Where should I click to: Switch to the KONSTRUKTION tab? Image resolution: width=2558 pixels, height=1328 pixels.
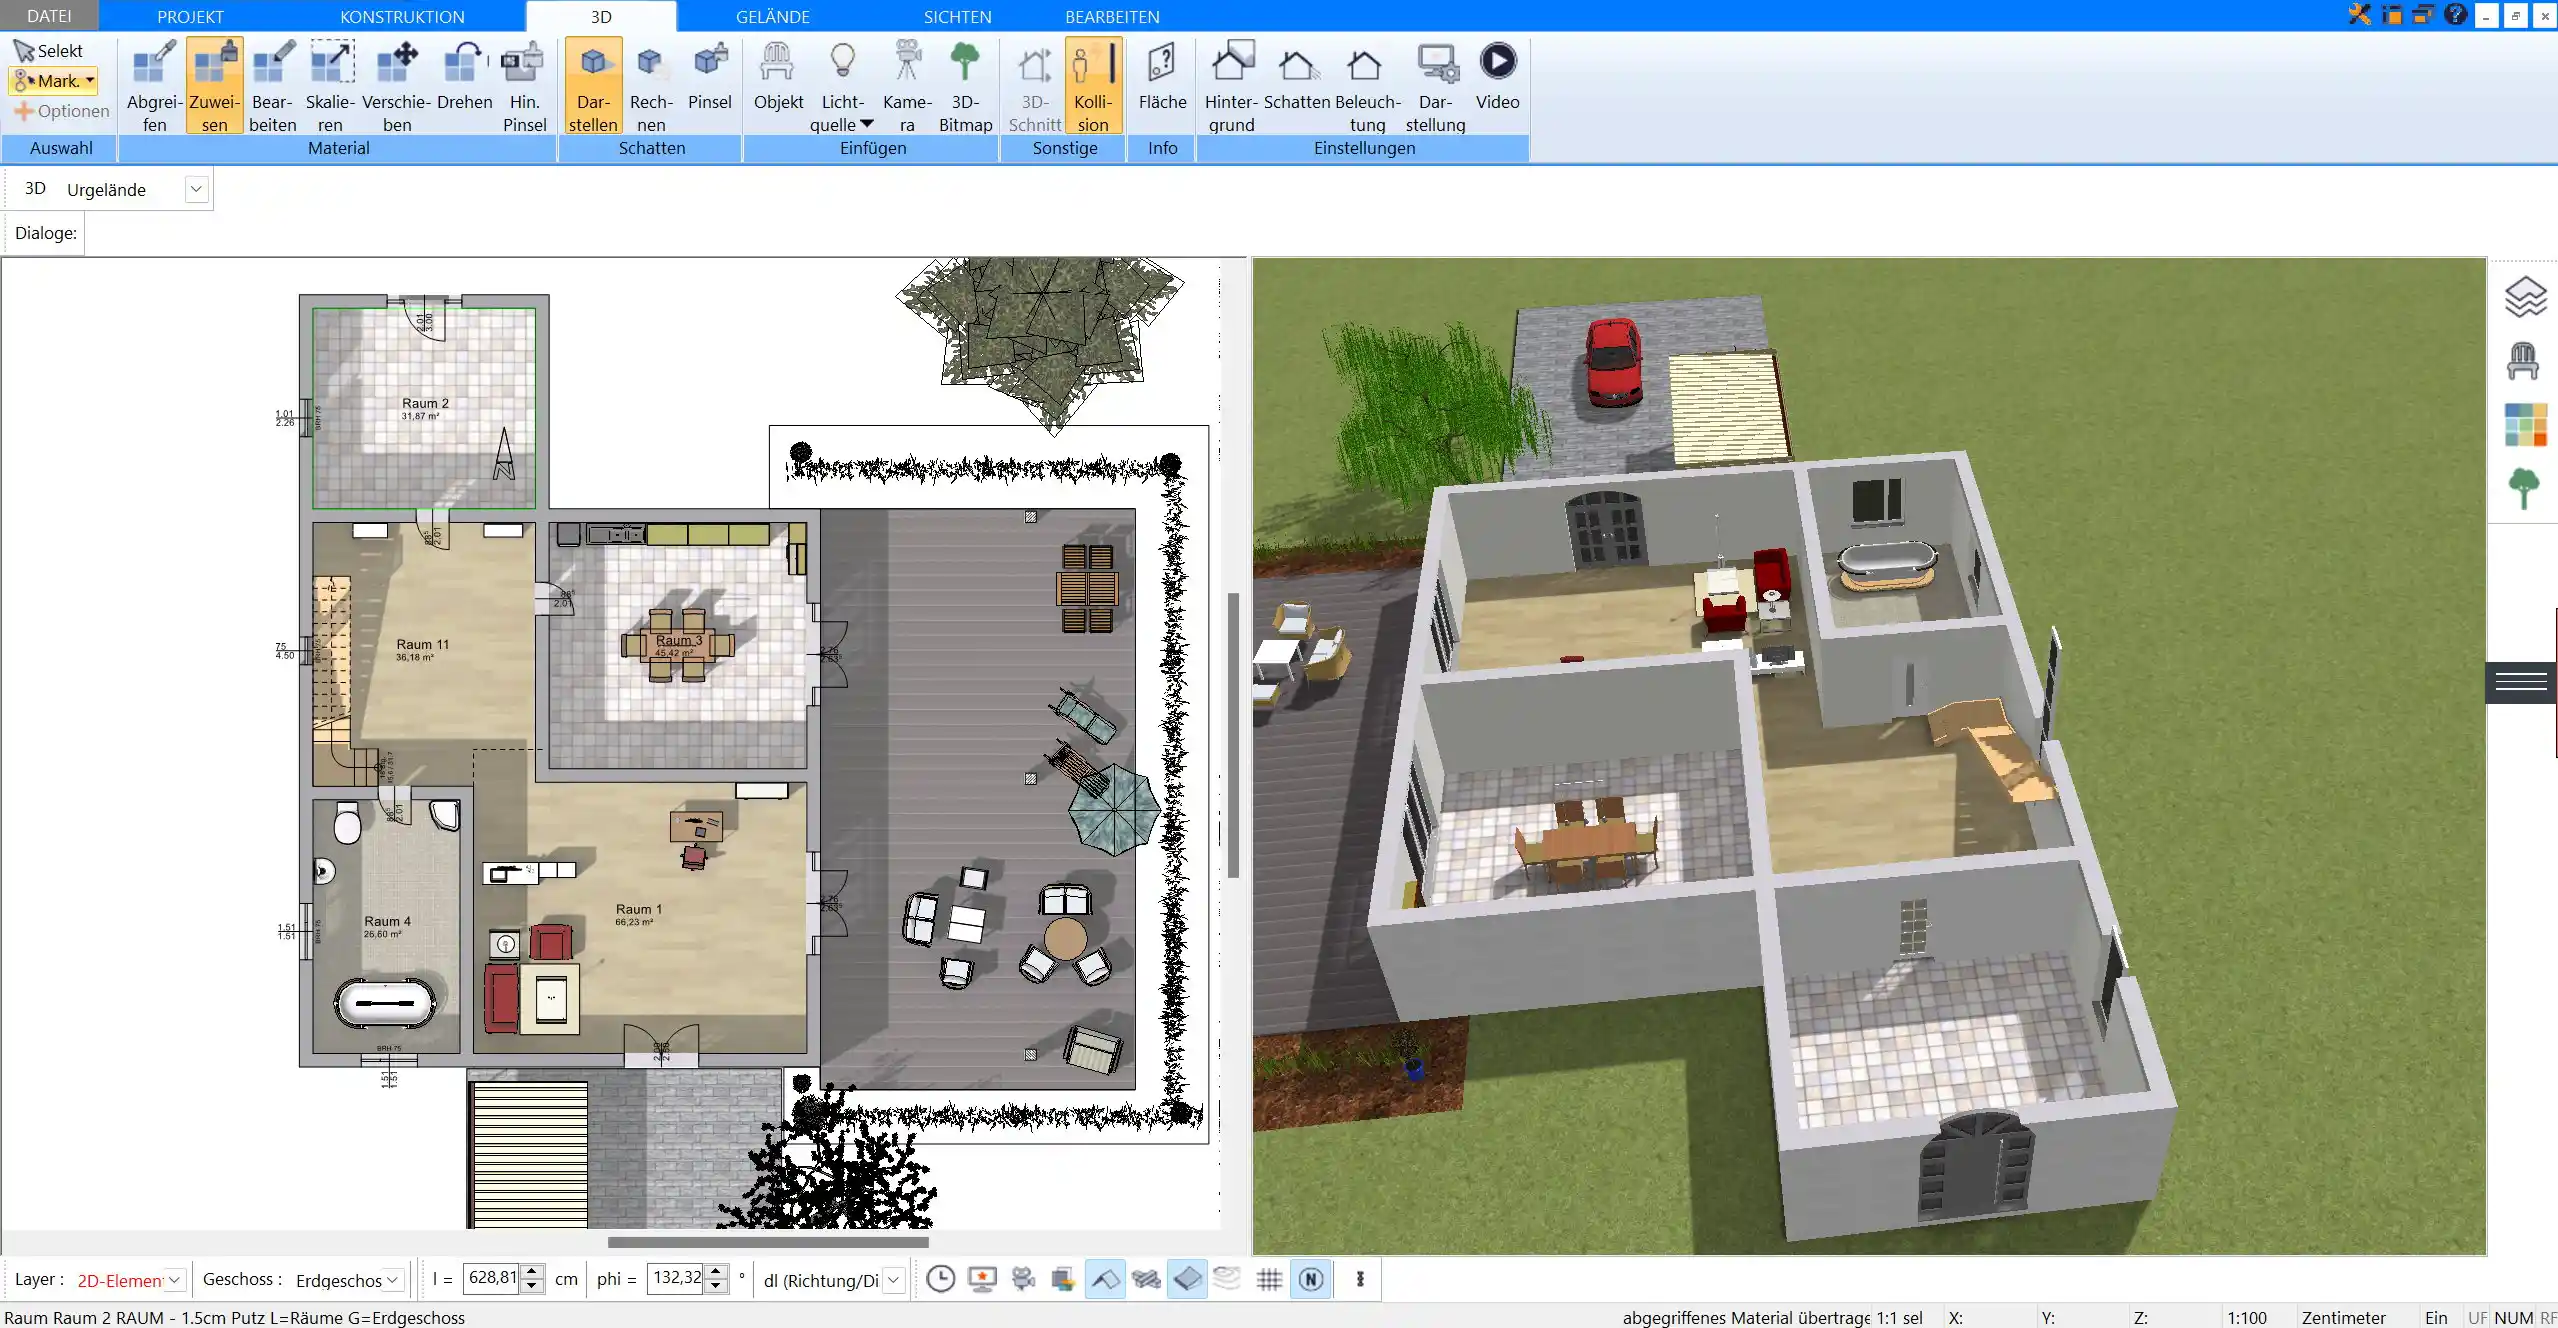(402, 16)
